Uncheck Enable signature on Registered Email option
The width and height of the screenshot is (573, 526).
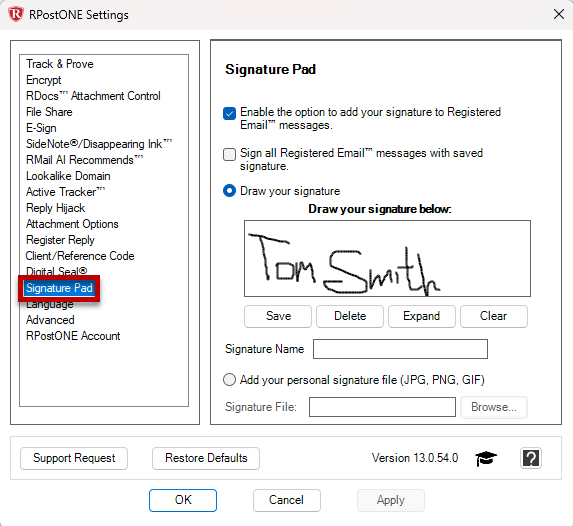pyautogui.click(x=229, y=114)
